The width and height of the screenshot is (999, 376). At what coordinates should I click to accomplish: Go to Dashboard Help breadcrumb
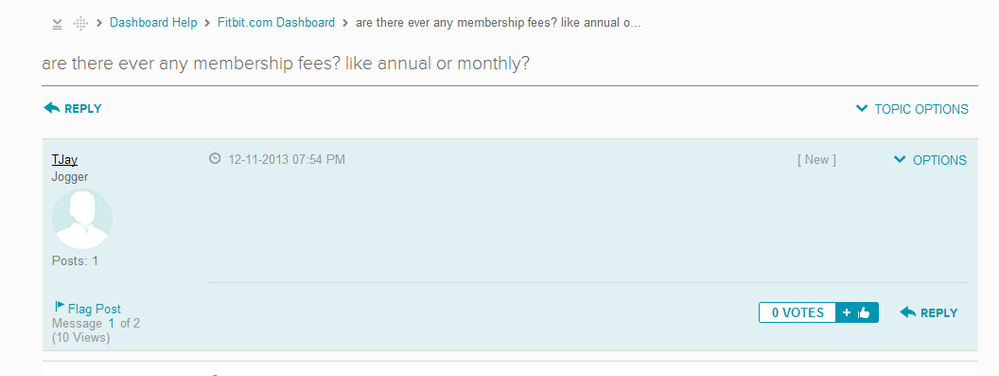[x=154, y=23]
